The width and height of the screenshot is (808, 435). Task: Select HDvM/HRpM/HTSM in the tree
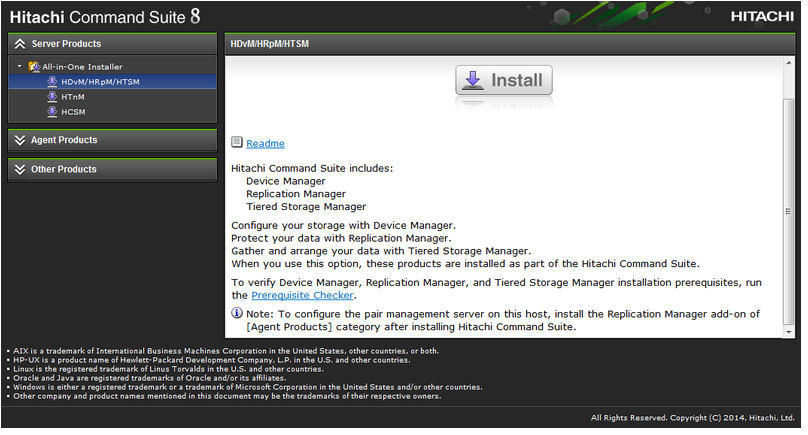tap(112, 81)
